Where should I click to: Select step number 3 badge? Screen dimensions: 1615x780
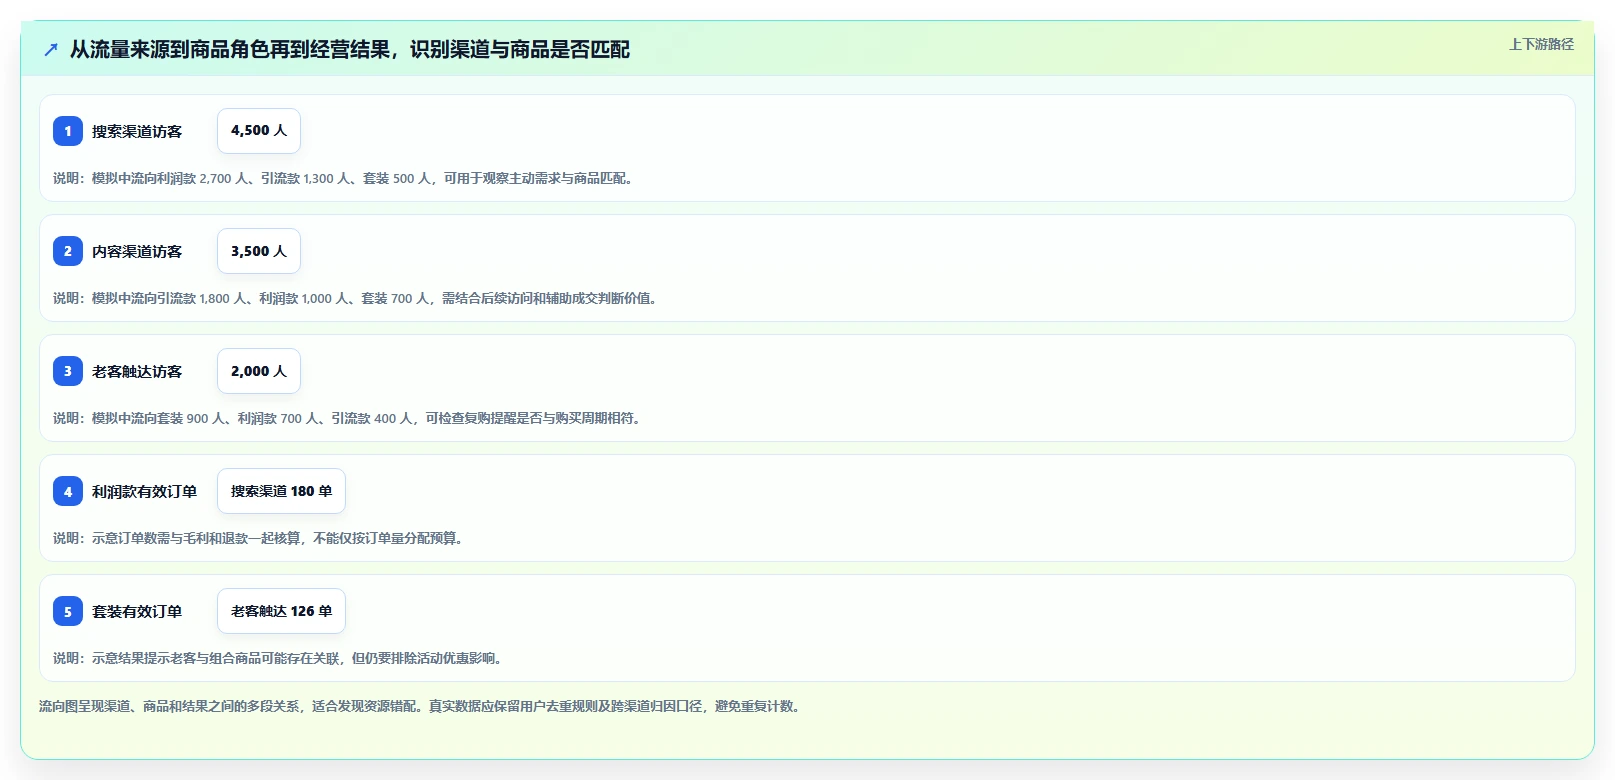click(x=68, y=371)
